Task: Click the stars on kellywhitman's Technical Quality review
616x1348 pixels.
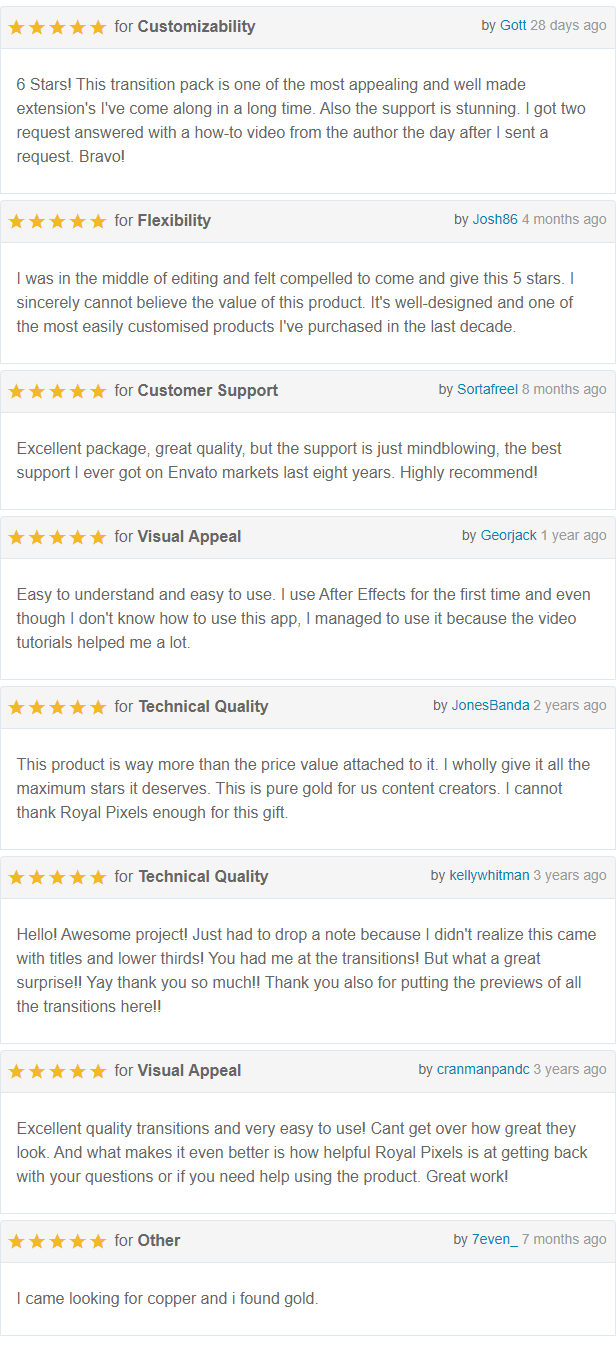Action: click(x=57, y=877)
